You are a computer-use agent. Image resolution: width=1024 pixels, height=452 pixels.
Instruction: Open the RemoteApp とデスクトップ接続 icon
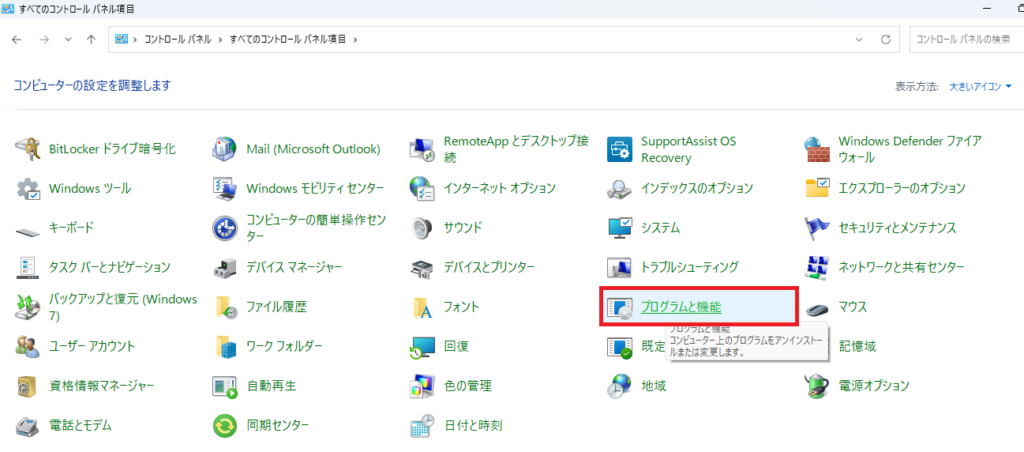click(x=422, y=150)
